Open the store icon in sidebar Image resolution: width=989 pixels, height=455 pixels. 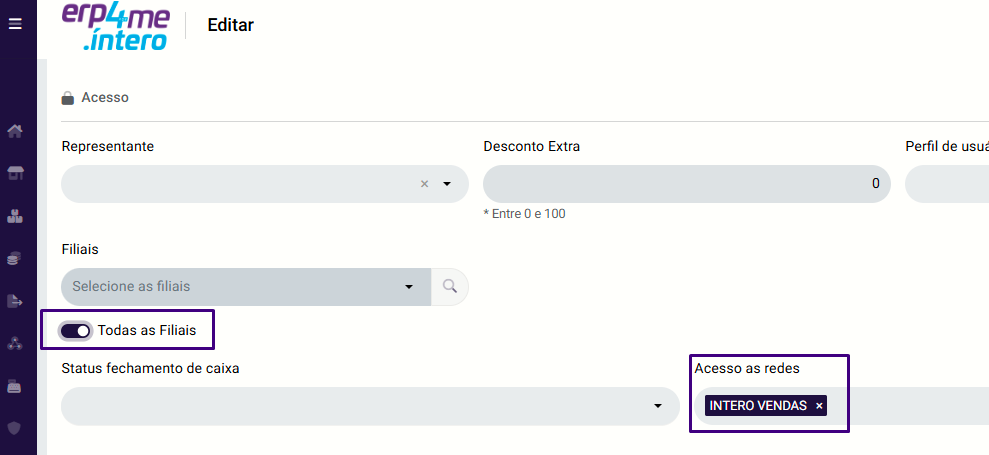click(15, 173)
